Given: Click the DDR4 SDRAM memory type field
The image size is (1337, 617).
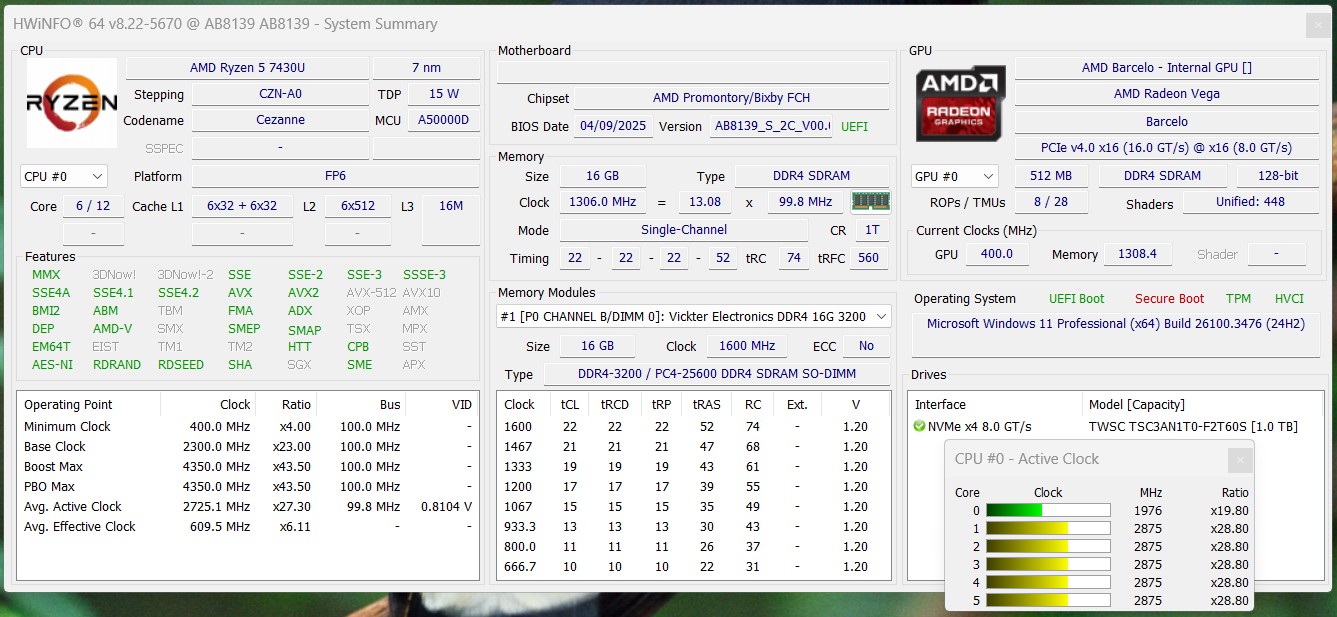Looking at the screenshot, I should (812, 176).
